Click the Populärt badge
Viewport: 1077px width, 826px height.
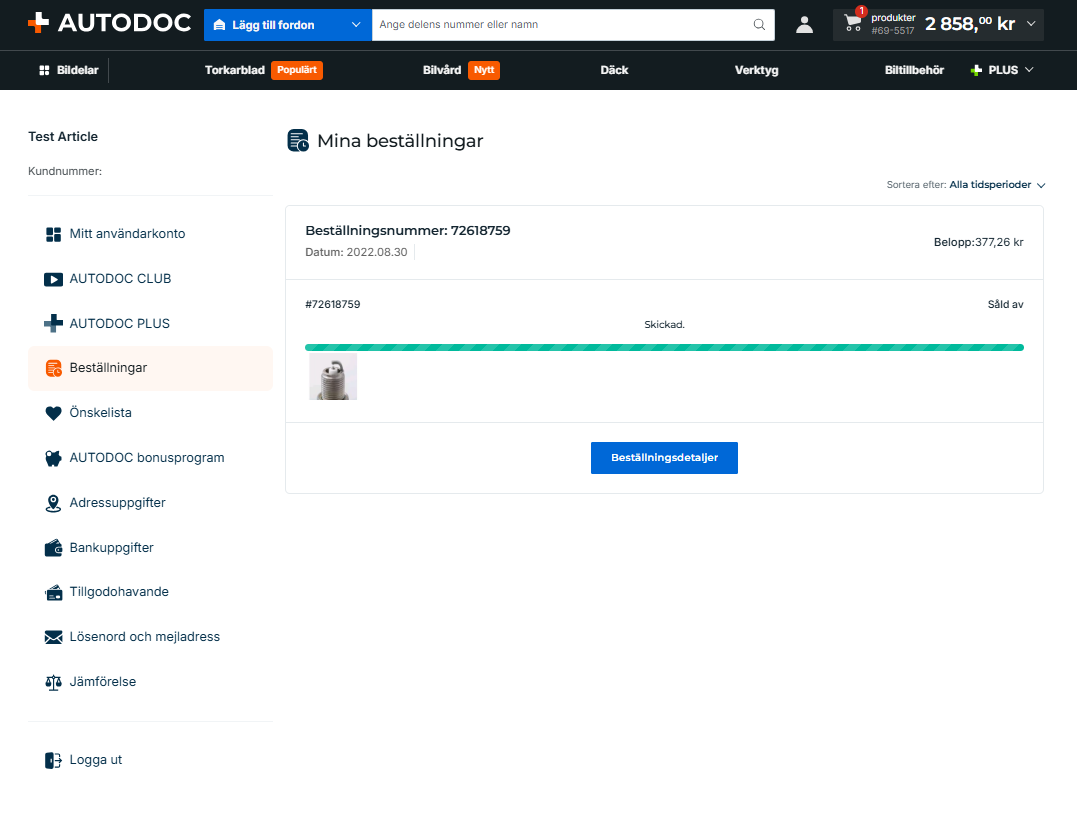pyautogui.click(x=297, y=70)
